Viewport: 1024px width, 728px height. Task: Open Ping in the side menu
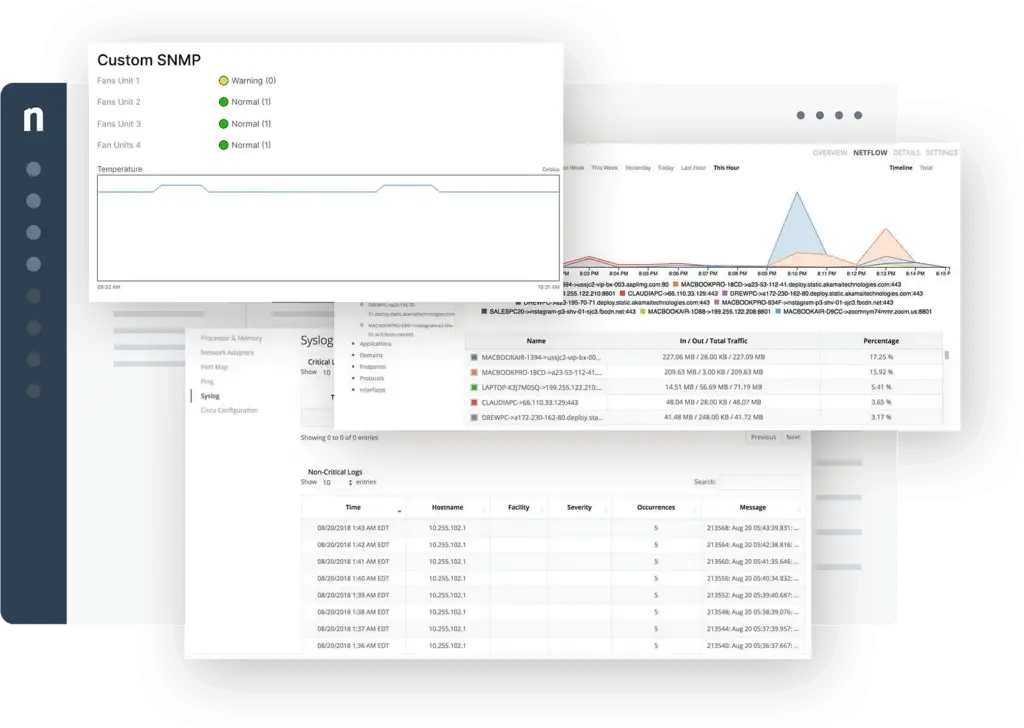(x=206, y=381)
